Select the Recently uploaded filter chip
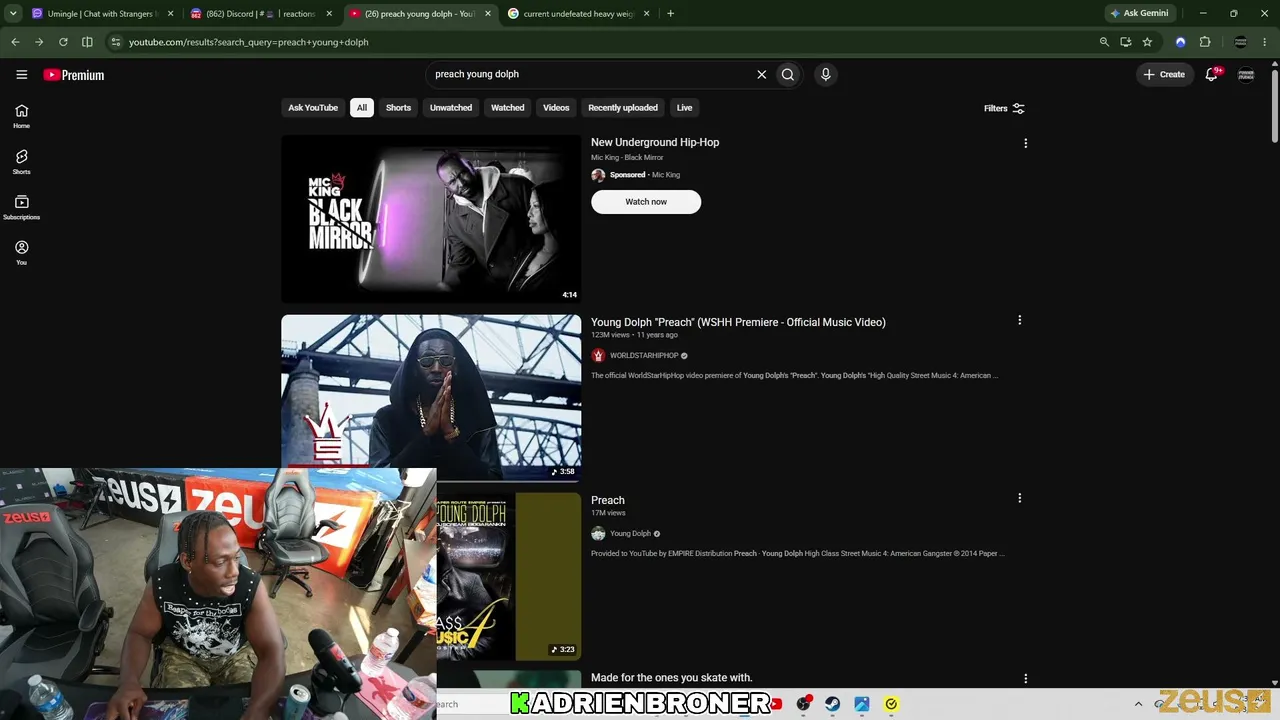Viewport: 1280px width, 720px height. click(623, 108)
